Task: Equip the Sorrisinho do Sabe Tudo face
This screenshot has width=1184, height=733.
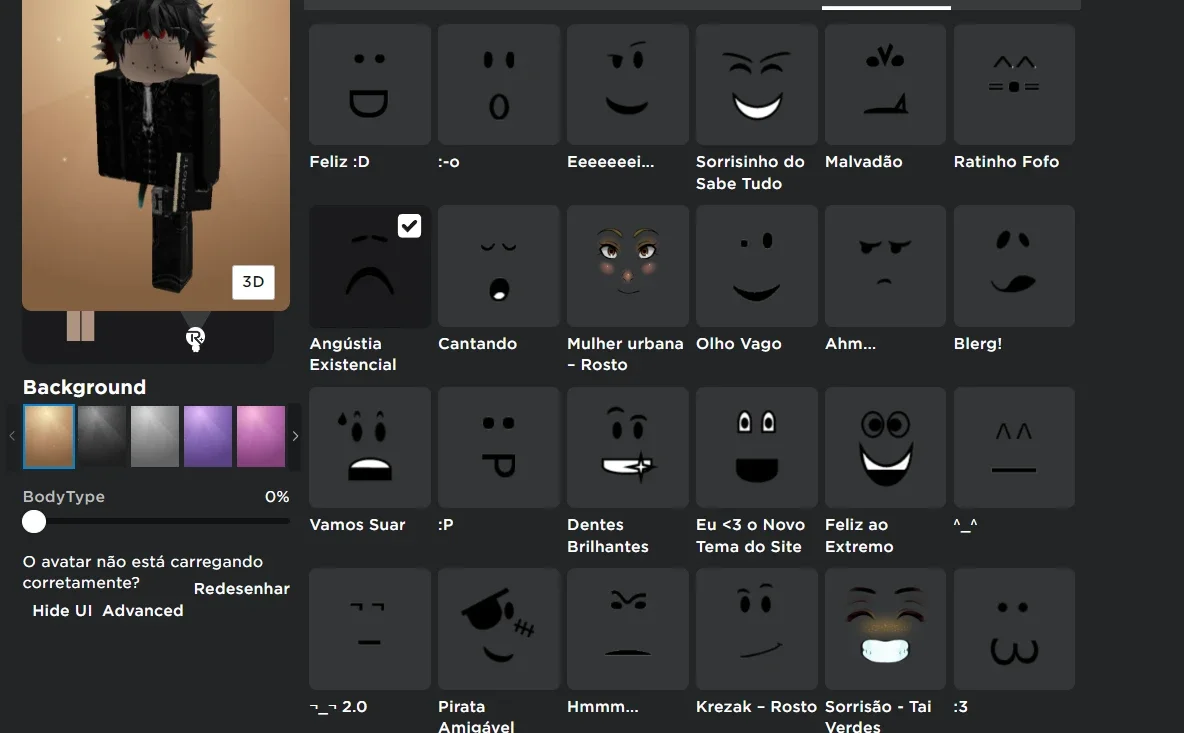Action: (x=757, y=85)
